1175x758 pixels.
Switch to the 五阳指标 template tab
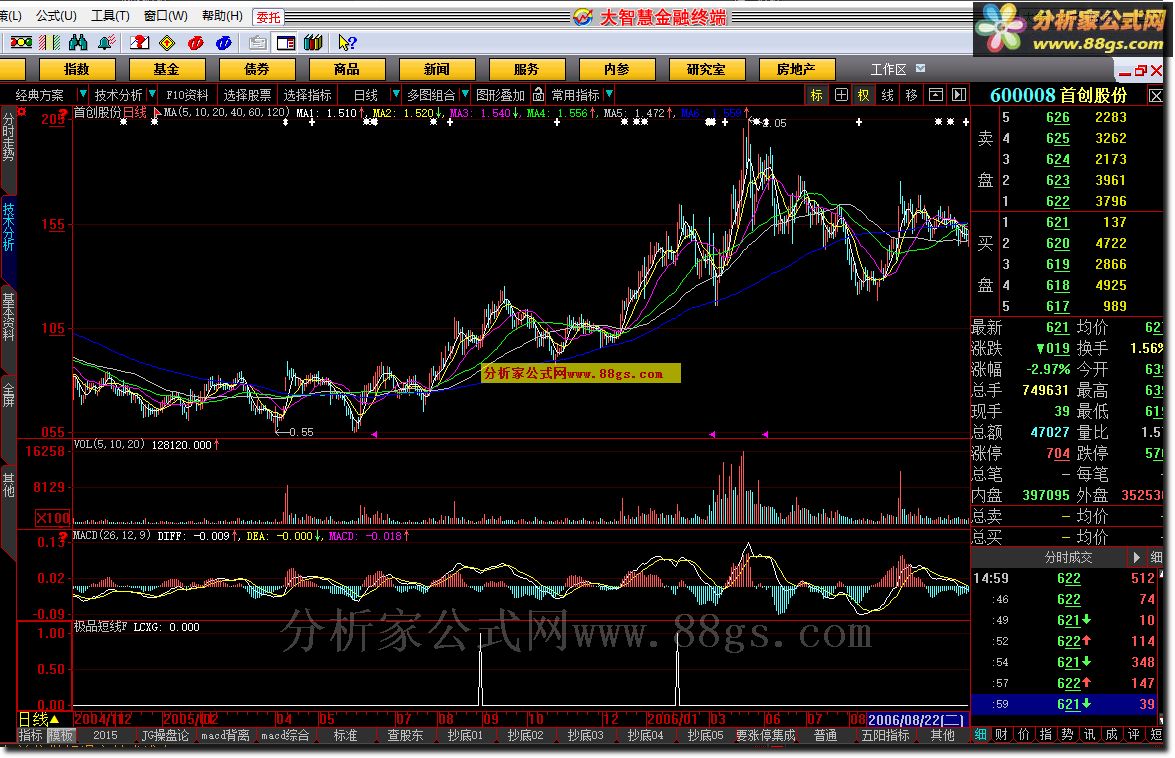coord(885,736)
